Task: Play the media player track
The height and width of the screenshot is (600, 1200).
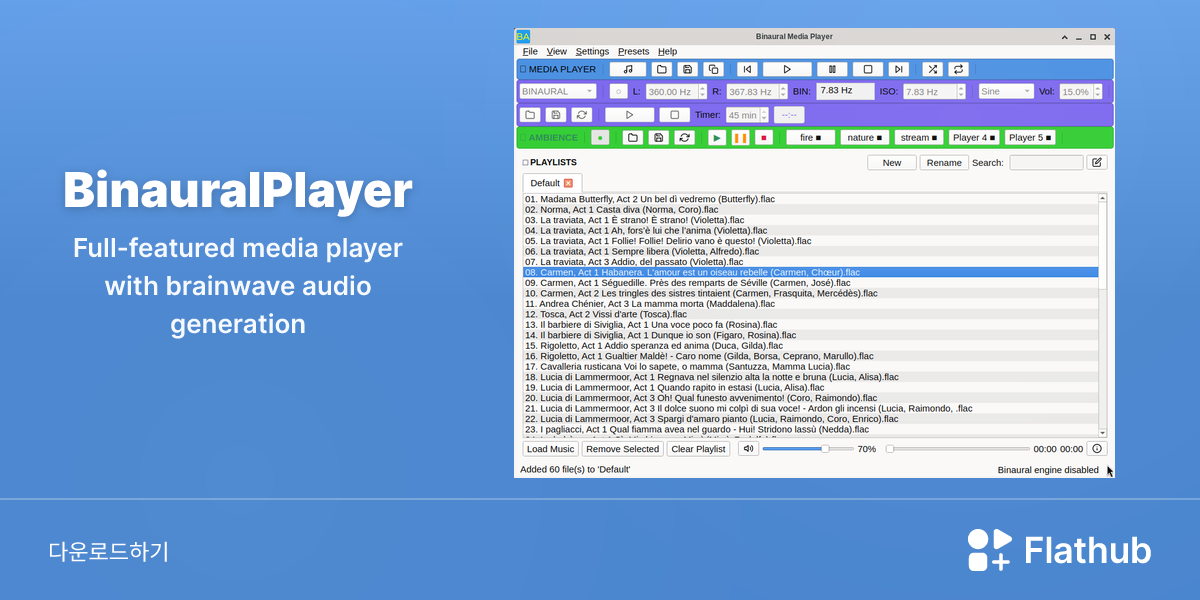Action: click(787, 69)
